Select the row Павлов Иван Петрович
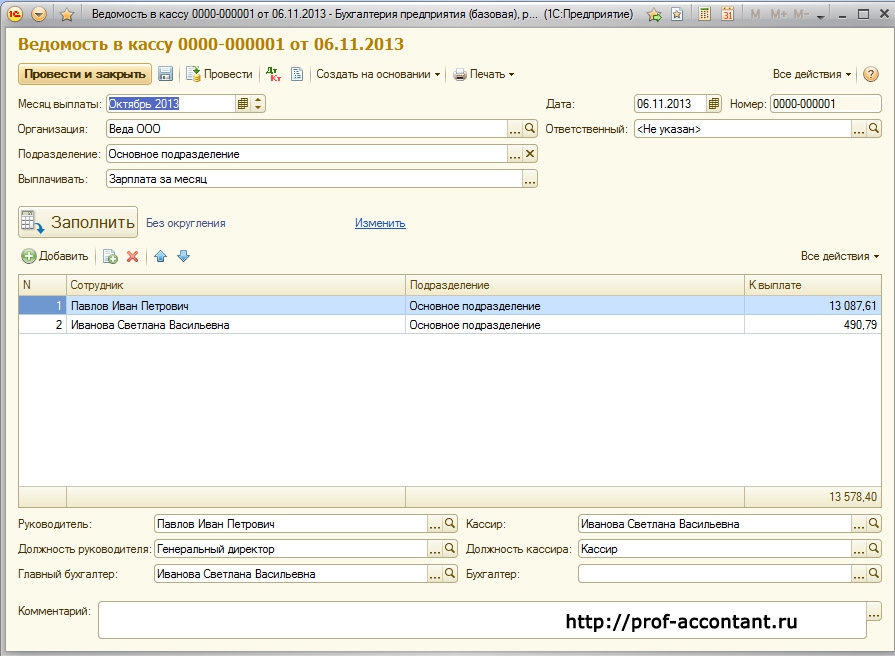Viewport: 895px width, 656px height. click(x=450, y=305)
